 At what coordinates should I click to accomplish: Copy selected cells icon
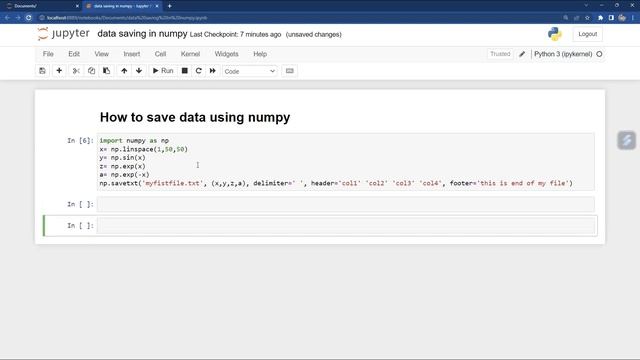91,71
